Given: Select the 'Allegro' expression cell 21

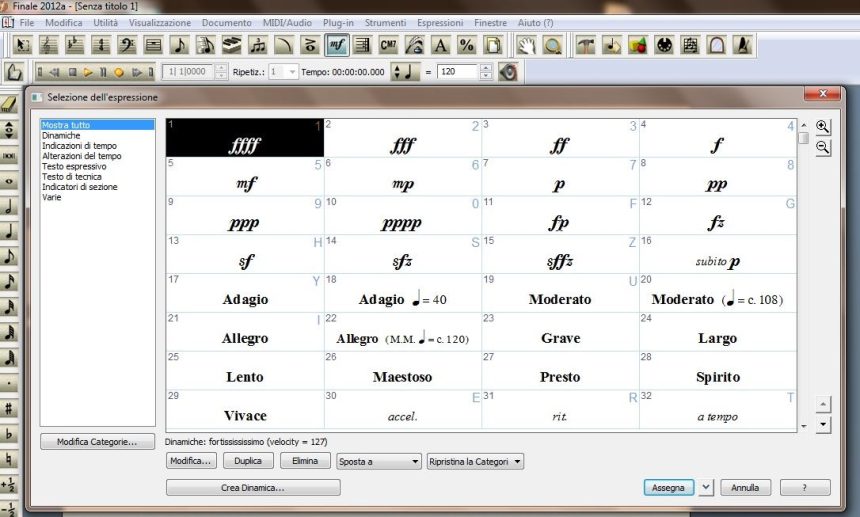Looking at the screenshot, I should point(245,331).
